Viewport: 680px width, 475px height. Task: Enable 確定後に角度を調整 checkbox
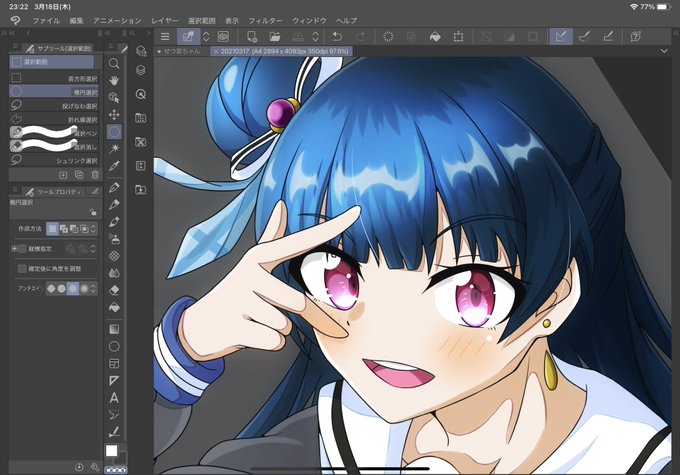pyautogui.click(x=22, y=269)
